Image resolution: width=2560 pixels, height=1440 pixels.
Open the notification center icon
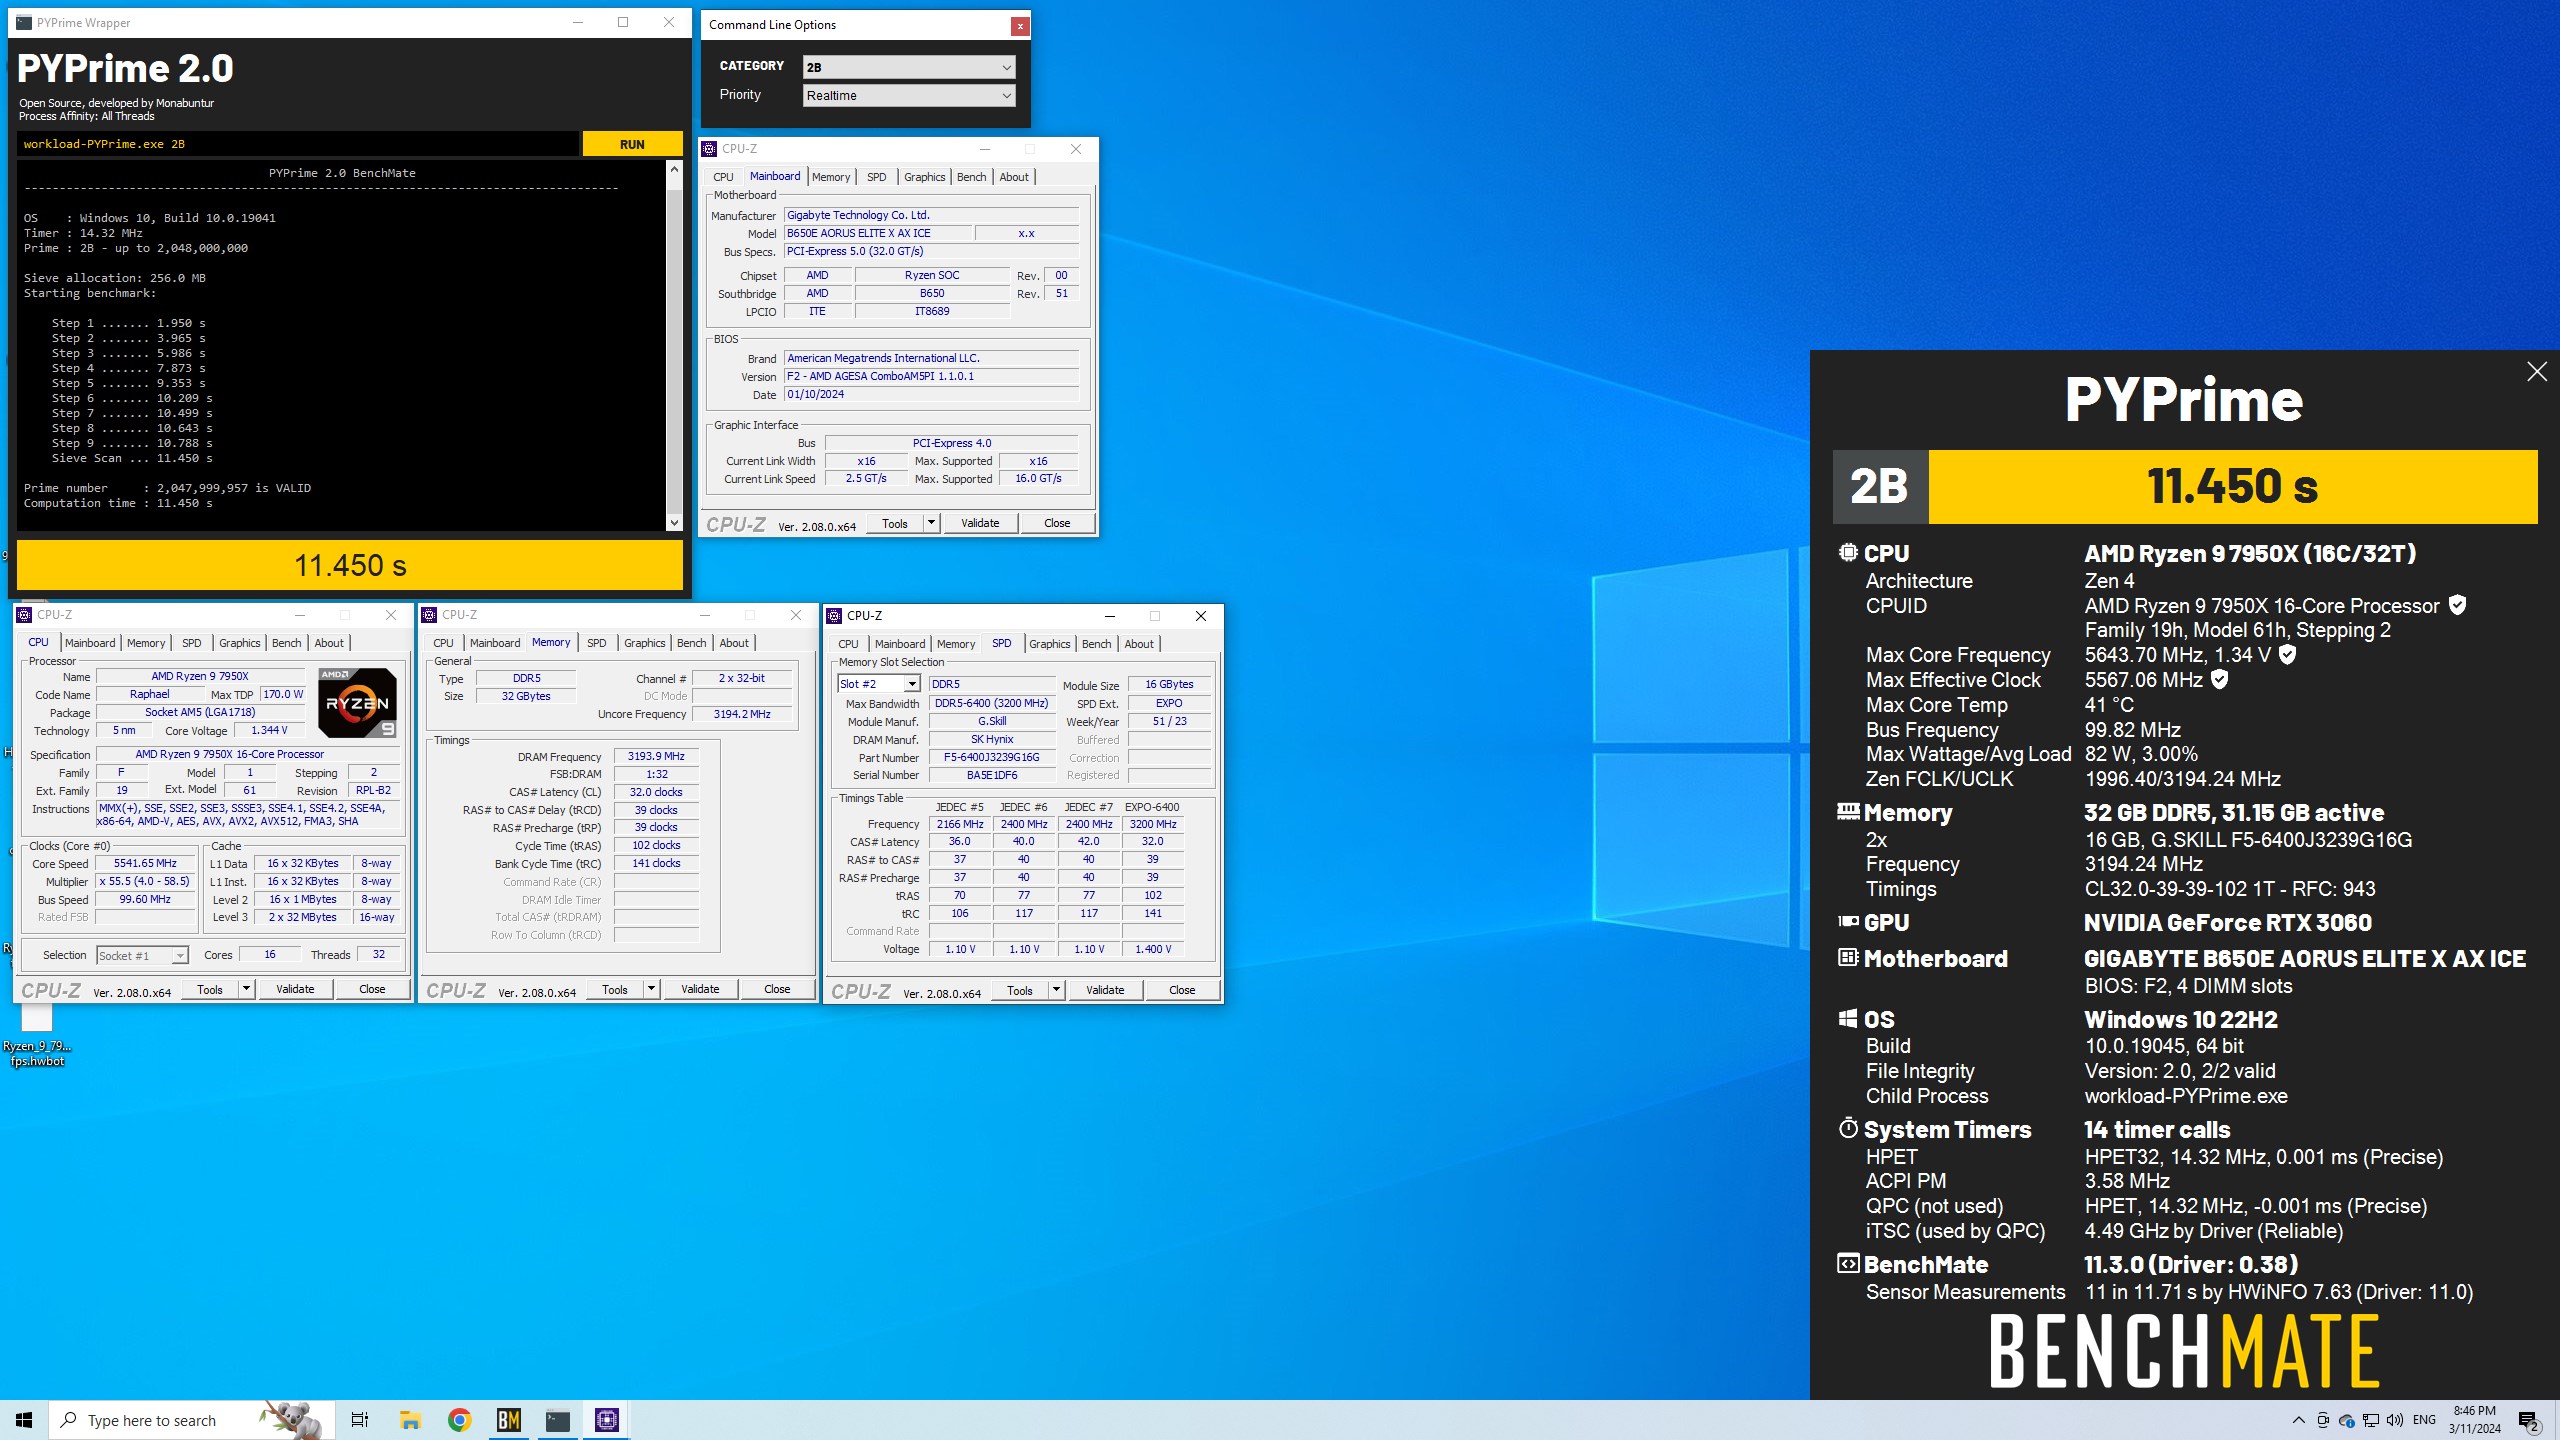[2529, 1420]
